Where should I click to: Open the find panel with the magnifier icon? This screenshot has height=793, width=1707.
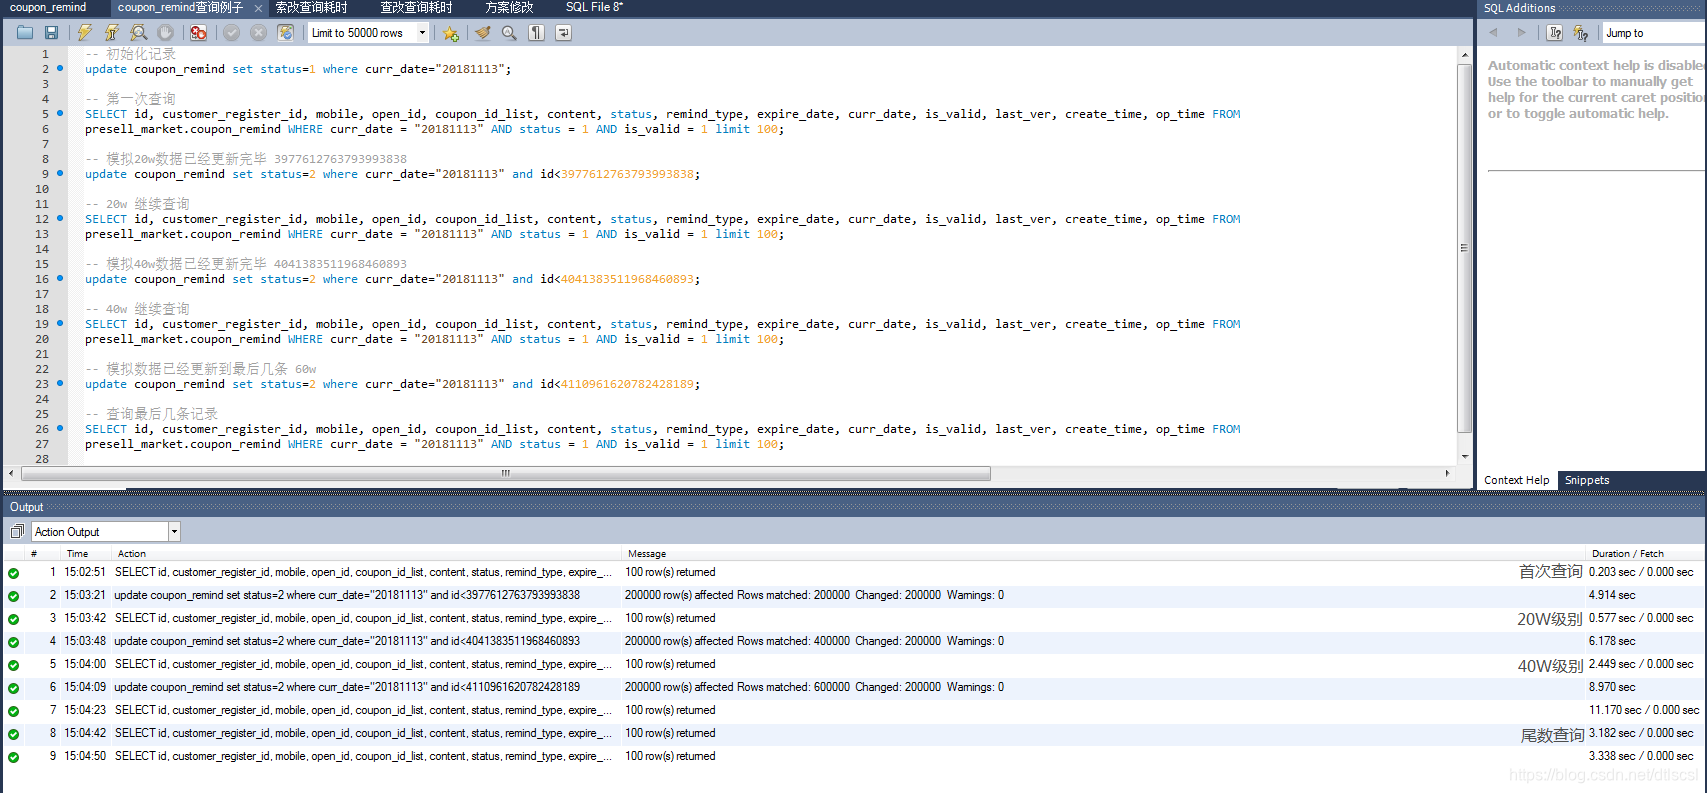[x=509, y=33]
